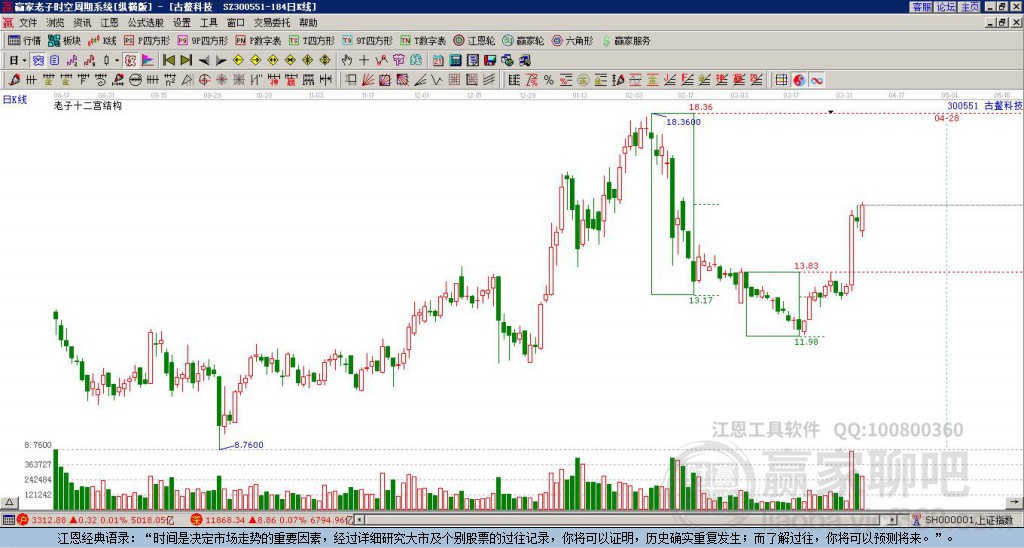The width and height of the screenshot is (1024, 548).
Task: Click the calendar date icon
Action: click(438, 60)
